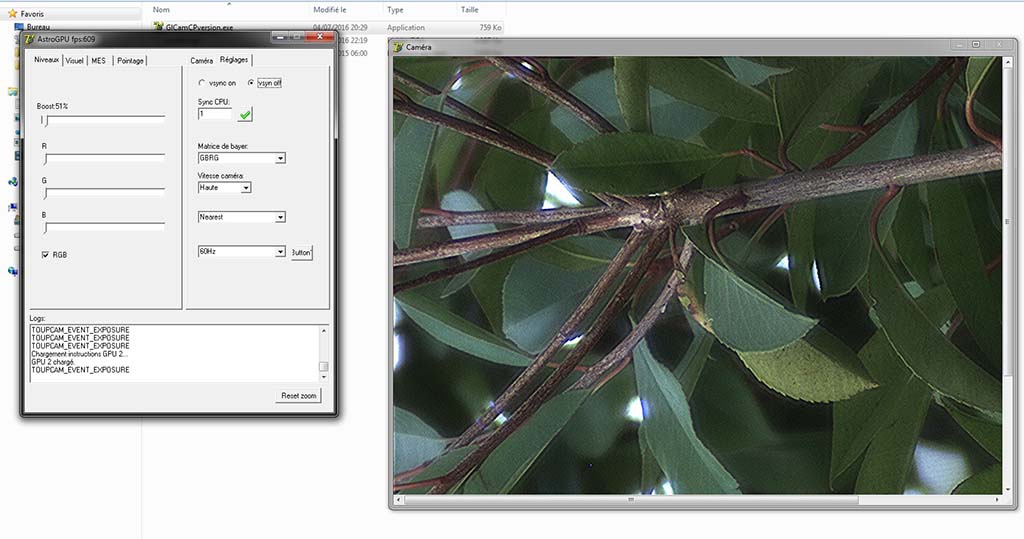The image size is (1024, 539).
Task: Click the Reset zoom button
Action: point(298,396)
